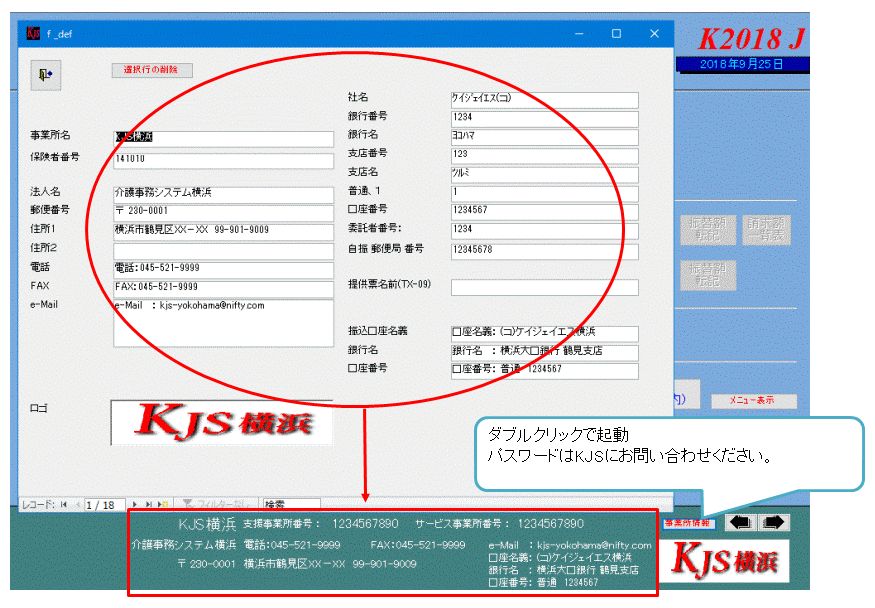Click the フィルターなし filter indicator

(x=210, y=505)
